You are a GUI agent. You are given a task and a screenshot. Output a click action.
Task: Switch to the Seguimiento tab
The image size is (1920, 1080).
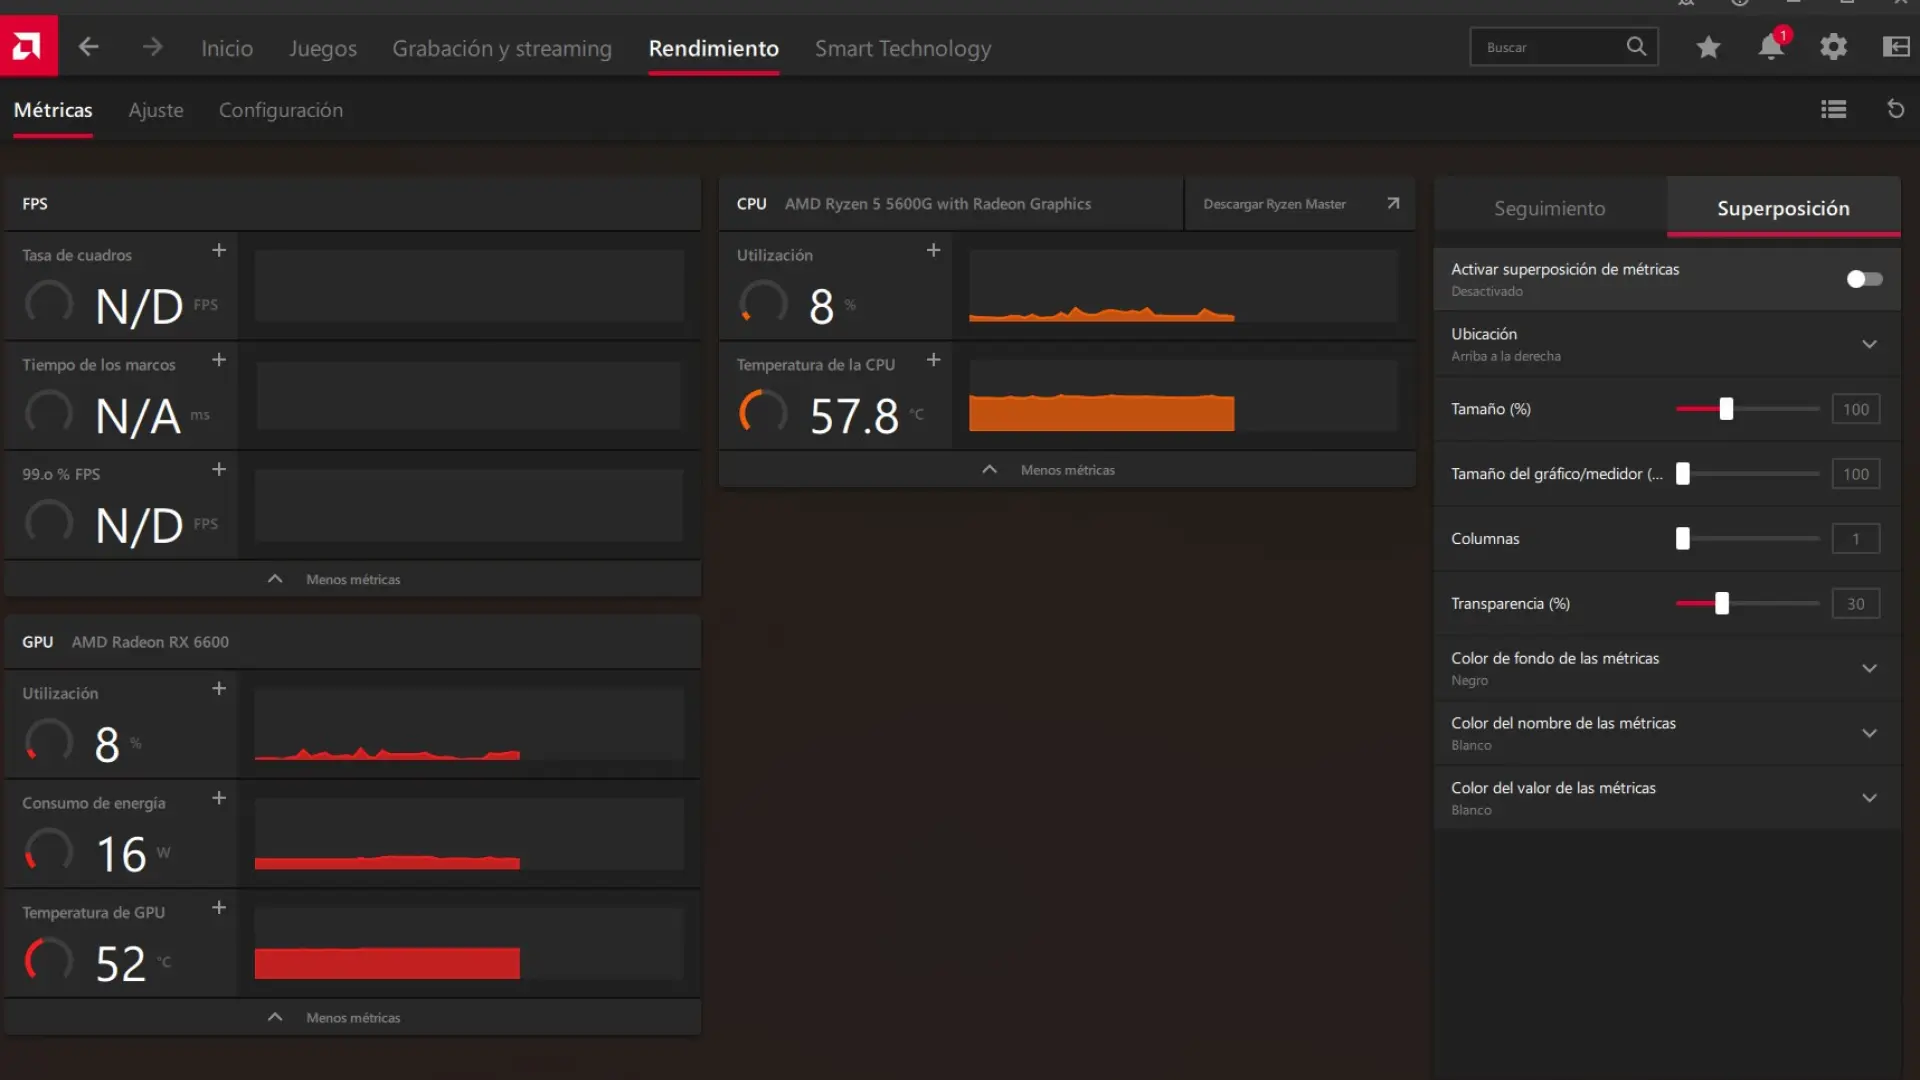pyautogui.click(x=1549, y=208)
